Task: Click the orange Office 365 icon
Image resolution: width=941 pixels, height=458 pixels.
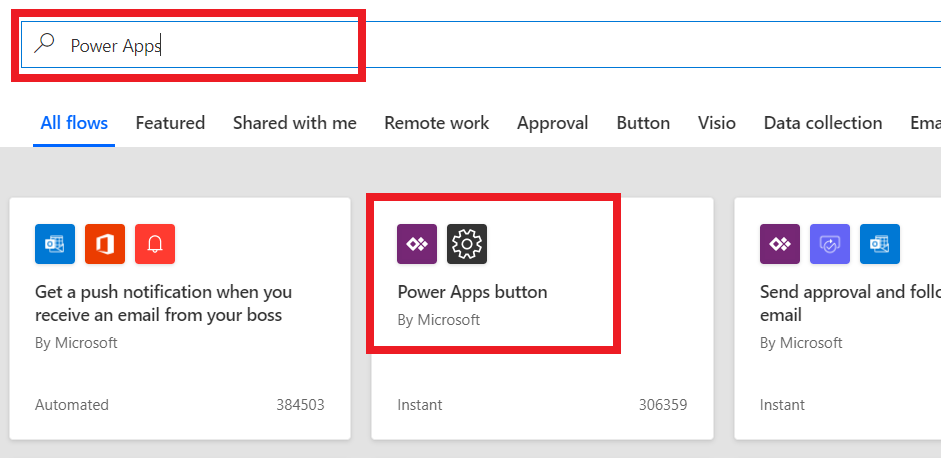Action: pos(105,244)
